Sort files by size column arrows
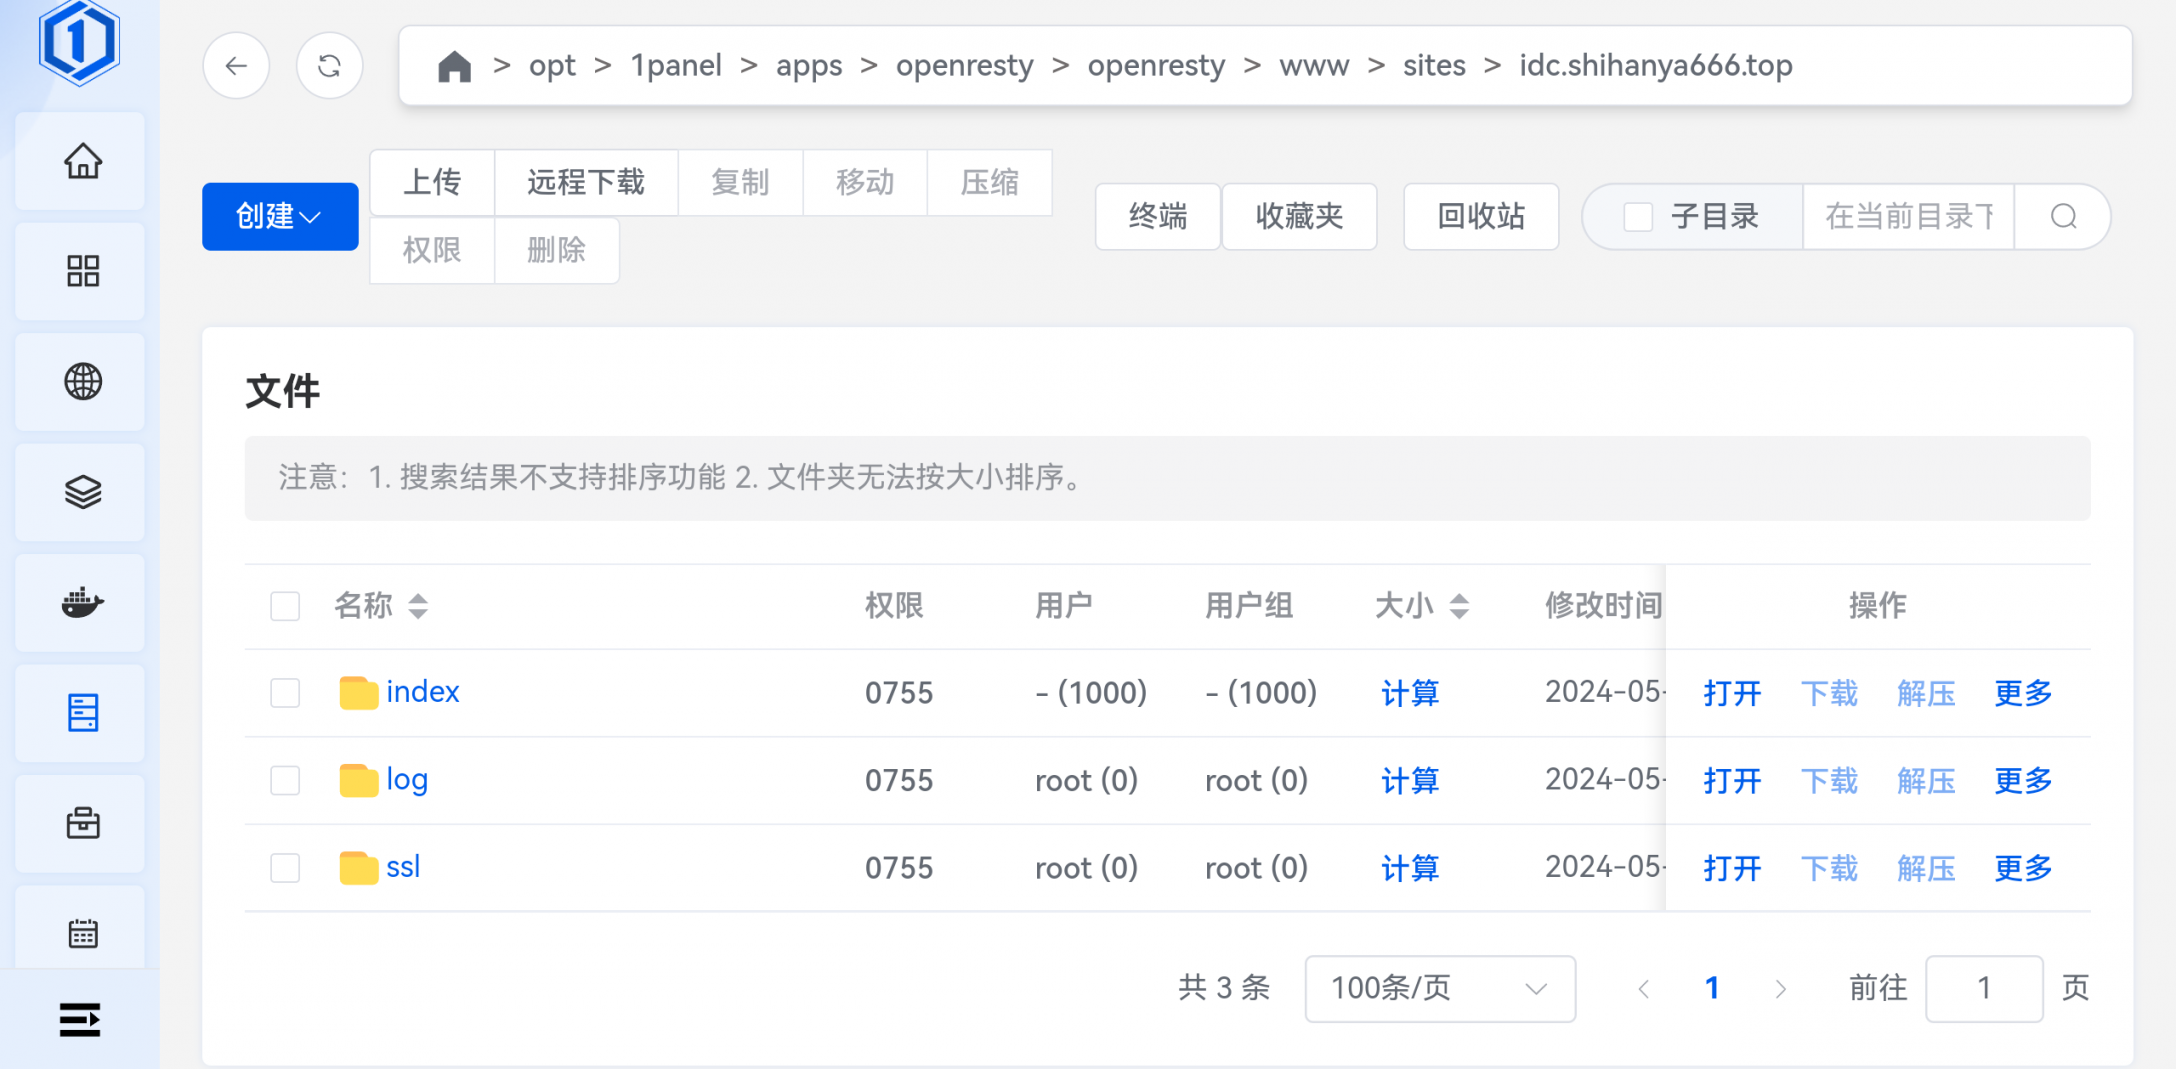 [1459, 606]
